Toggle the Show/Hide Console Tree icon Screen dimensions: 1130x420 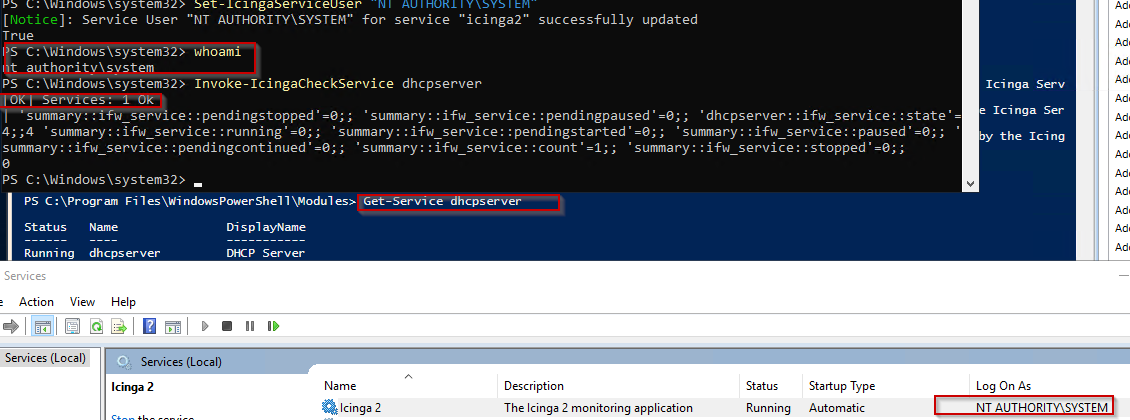[45, 326]
